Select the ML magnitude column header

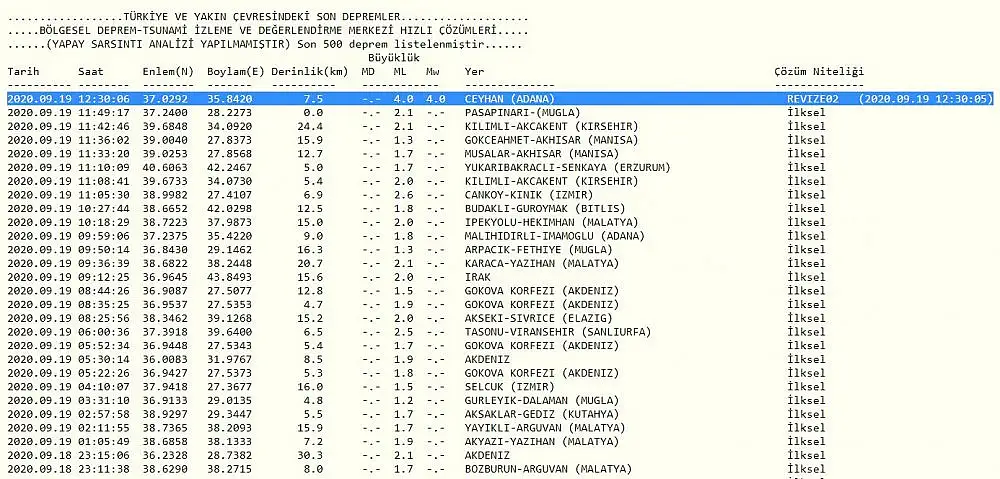click(400, 71)
